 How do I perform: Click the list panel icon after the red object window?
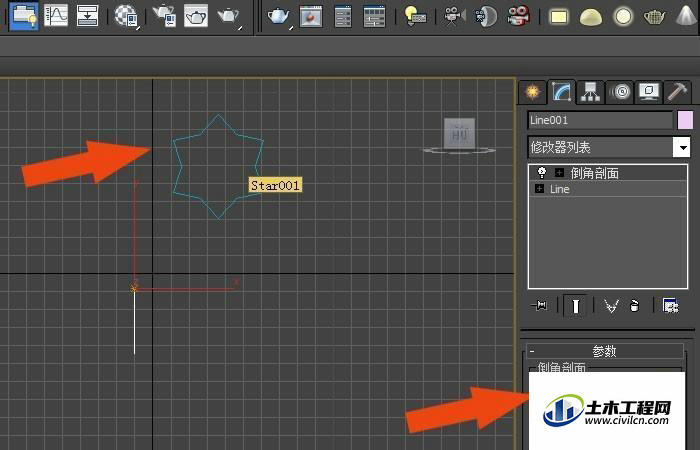pos(343,17)
